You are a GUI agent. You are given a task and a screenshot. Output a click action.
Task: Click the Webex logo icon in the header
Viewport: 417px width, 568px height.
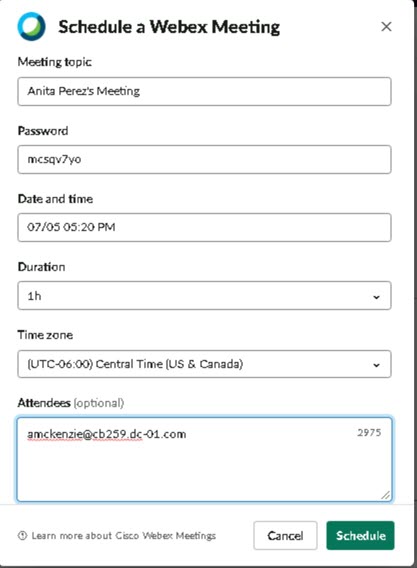click(32, 26)
